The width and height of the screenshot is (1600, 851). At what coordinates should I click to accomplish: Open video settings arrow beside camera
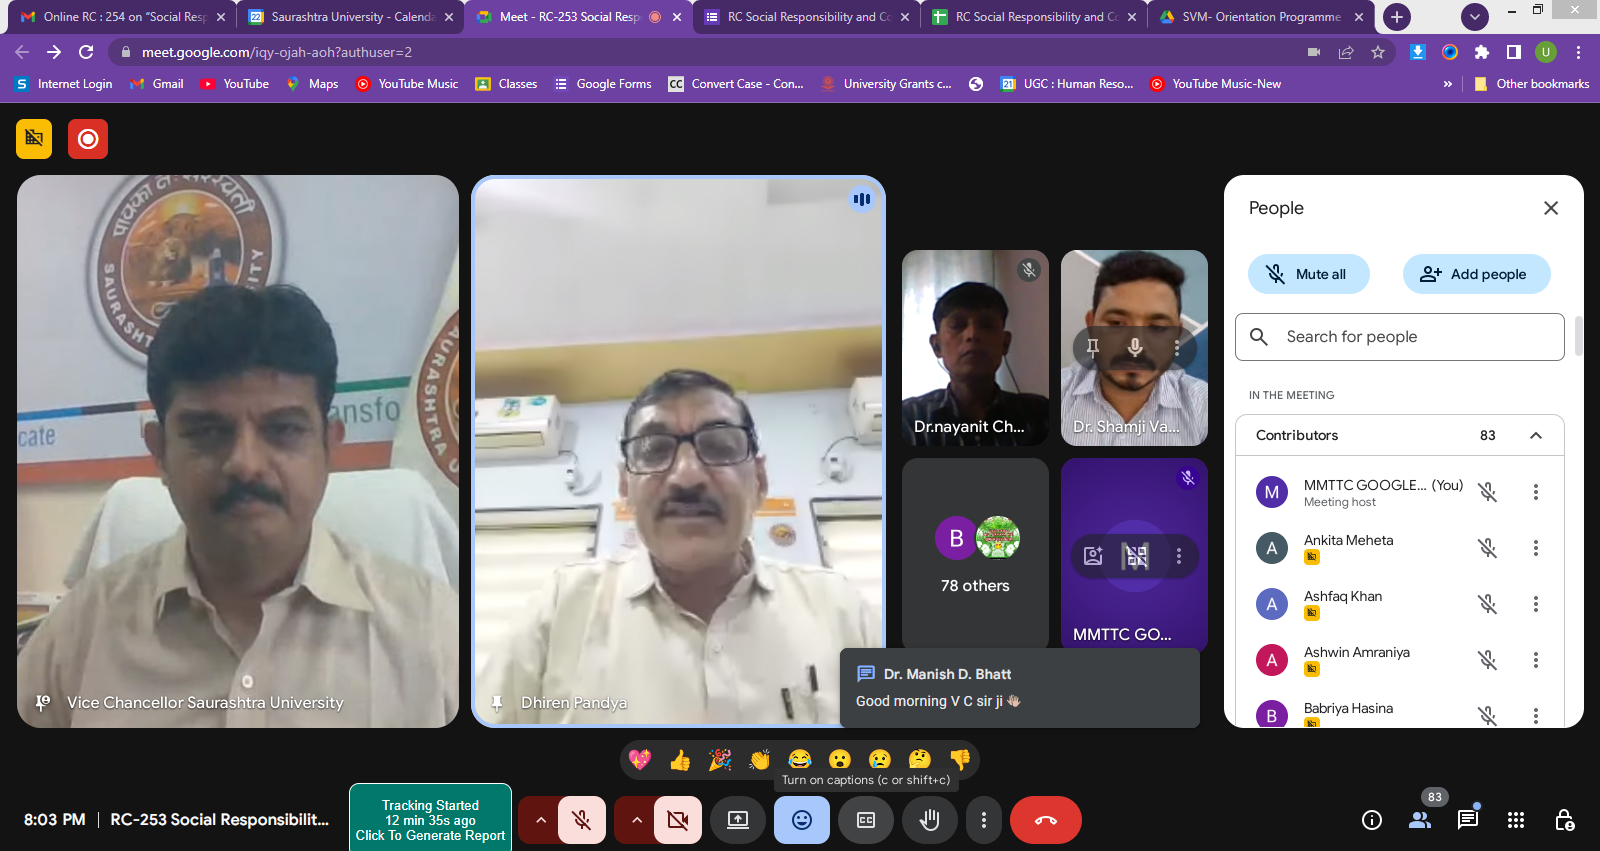click(636, 820)
